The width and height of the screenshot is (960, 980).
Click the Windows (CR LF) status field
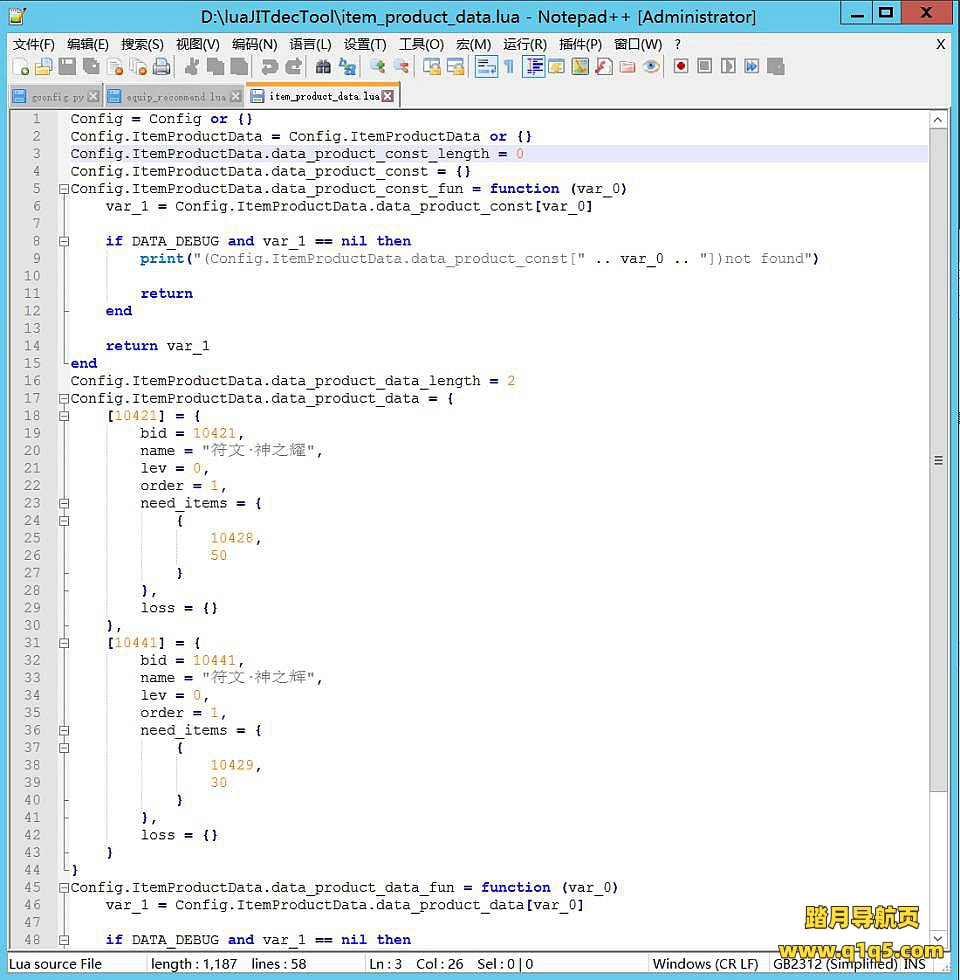pyautogui.click(x=705, y=964)
